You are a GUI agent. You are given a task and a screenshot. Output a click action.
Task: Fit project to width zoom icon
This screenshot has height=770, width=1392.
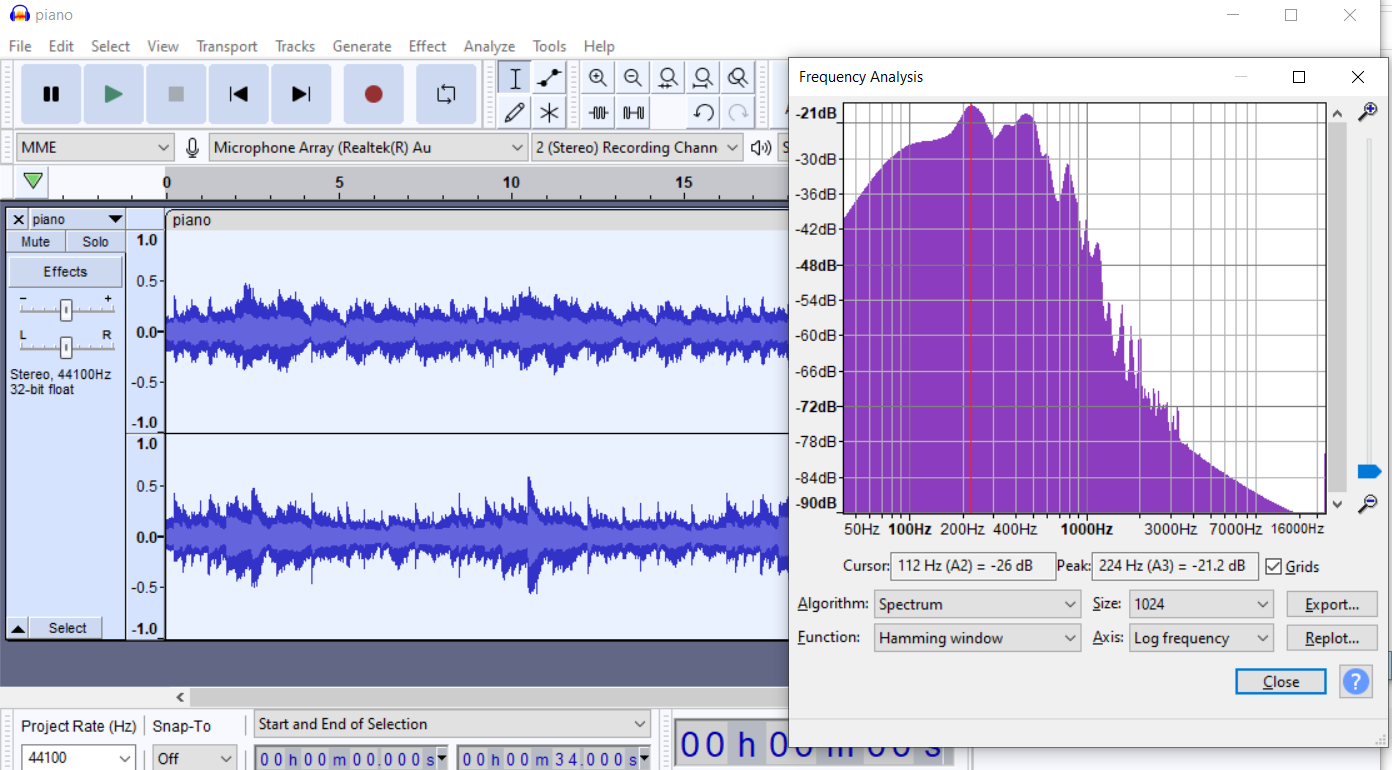[x=703, y=78]
